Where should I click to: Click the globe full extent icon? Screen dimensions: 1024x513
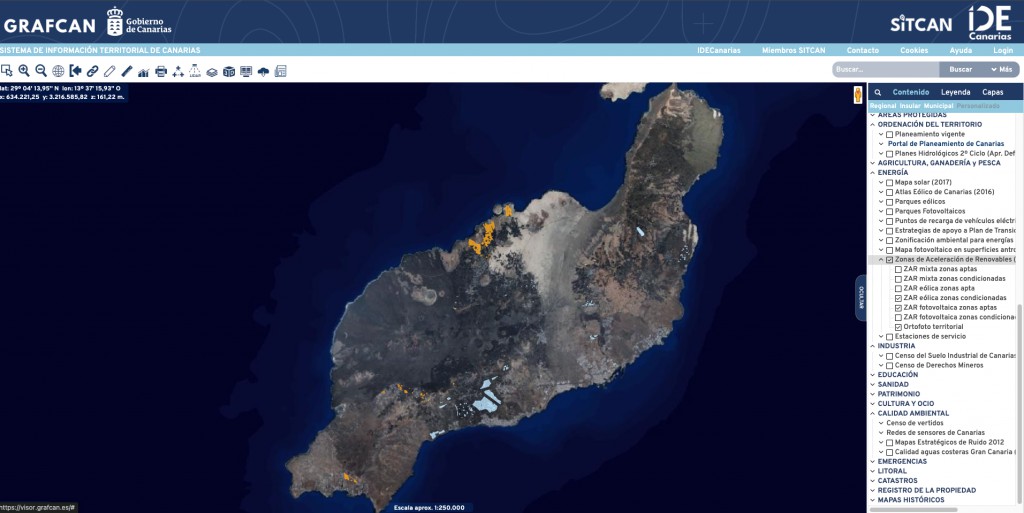tap(58, 71)
